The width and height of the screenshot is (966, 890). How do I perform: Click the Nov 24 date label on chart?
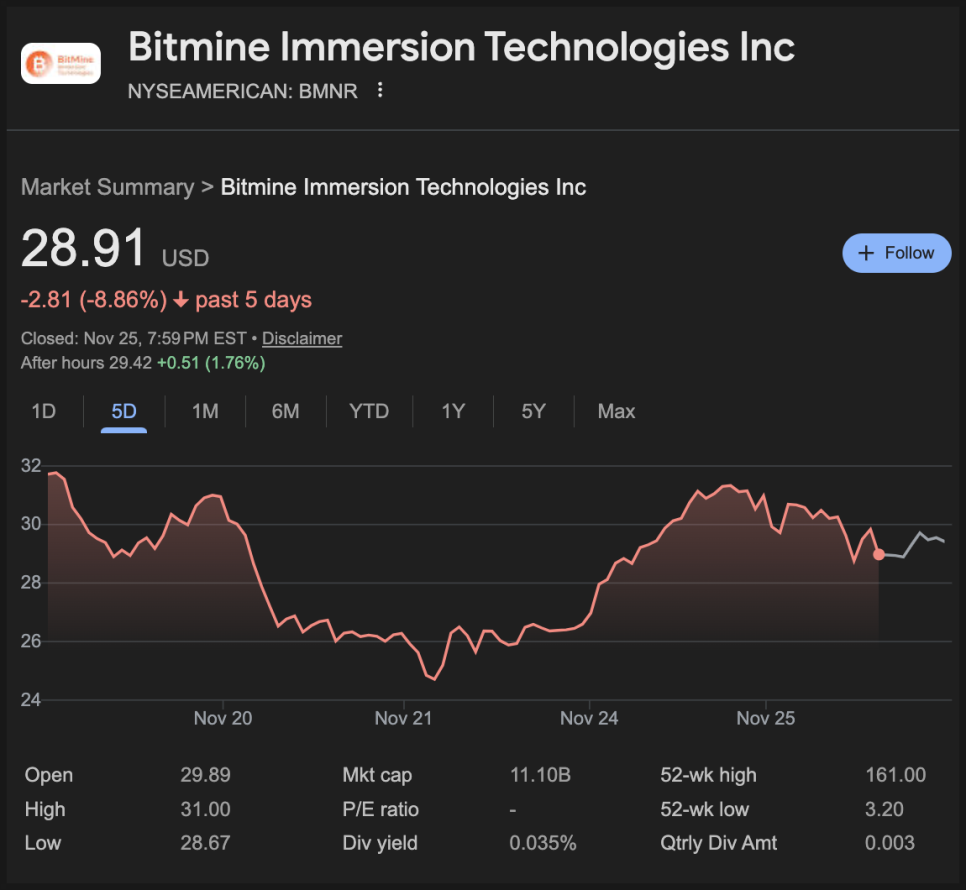pos(589,718)
